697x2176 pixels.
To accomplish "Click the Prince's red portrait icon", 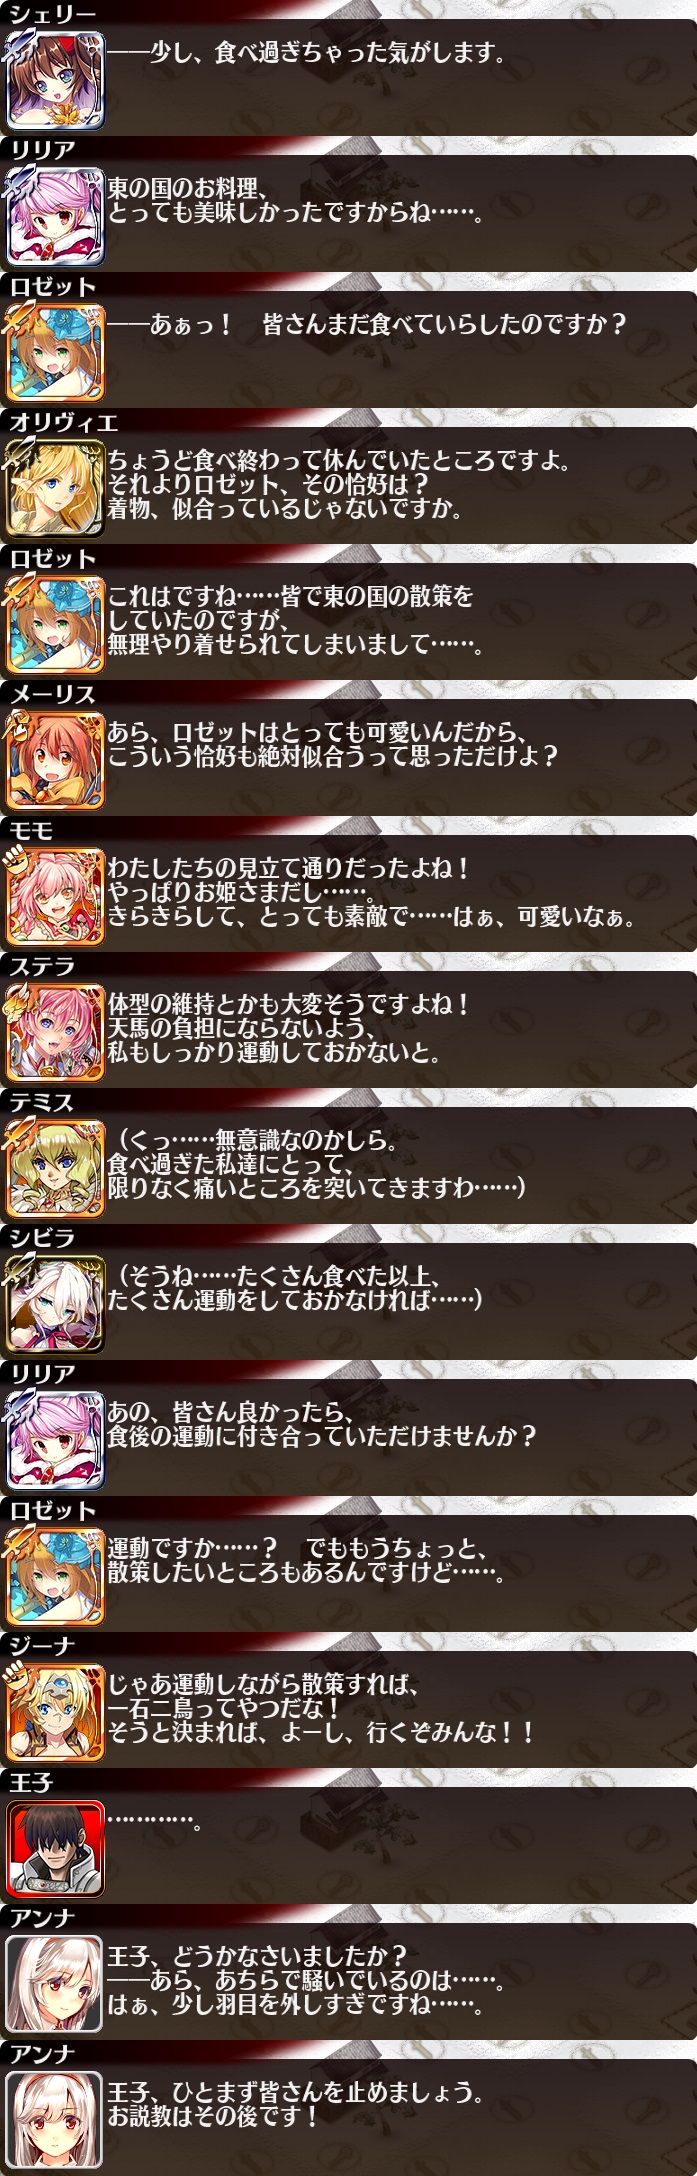I will [x=55, y=1848].
